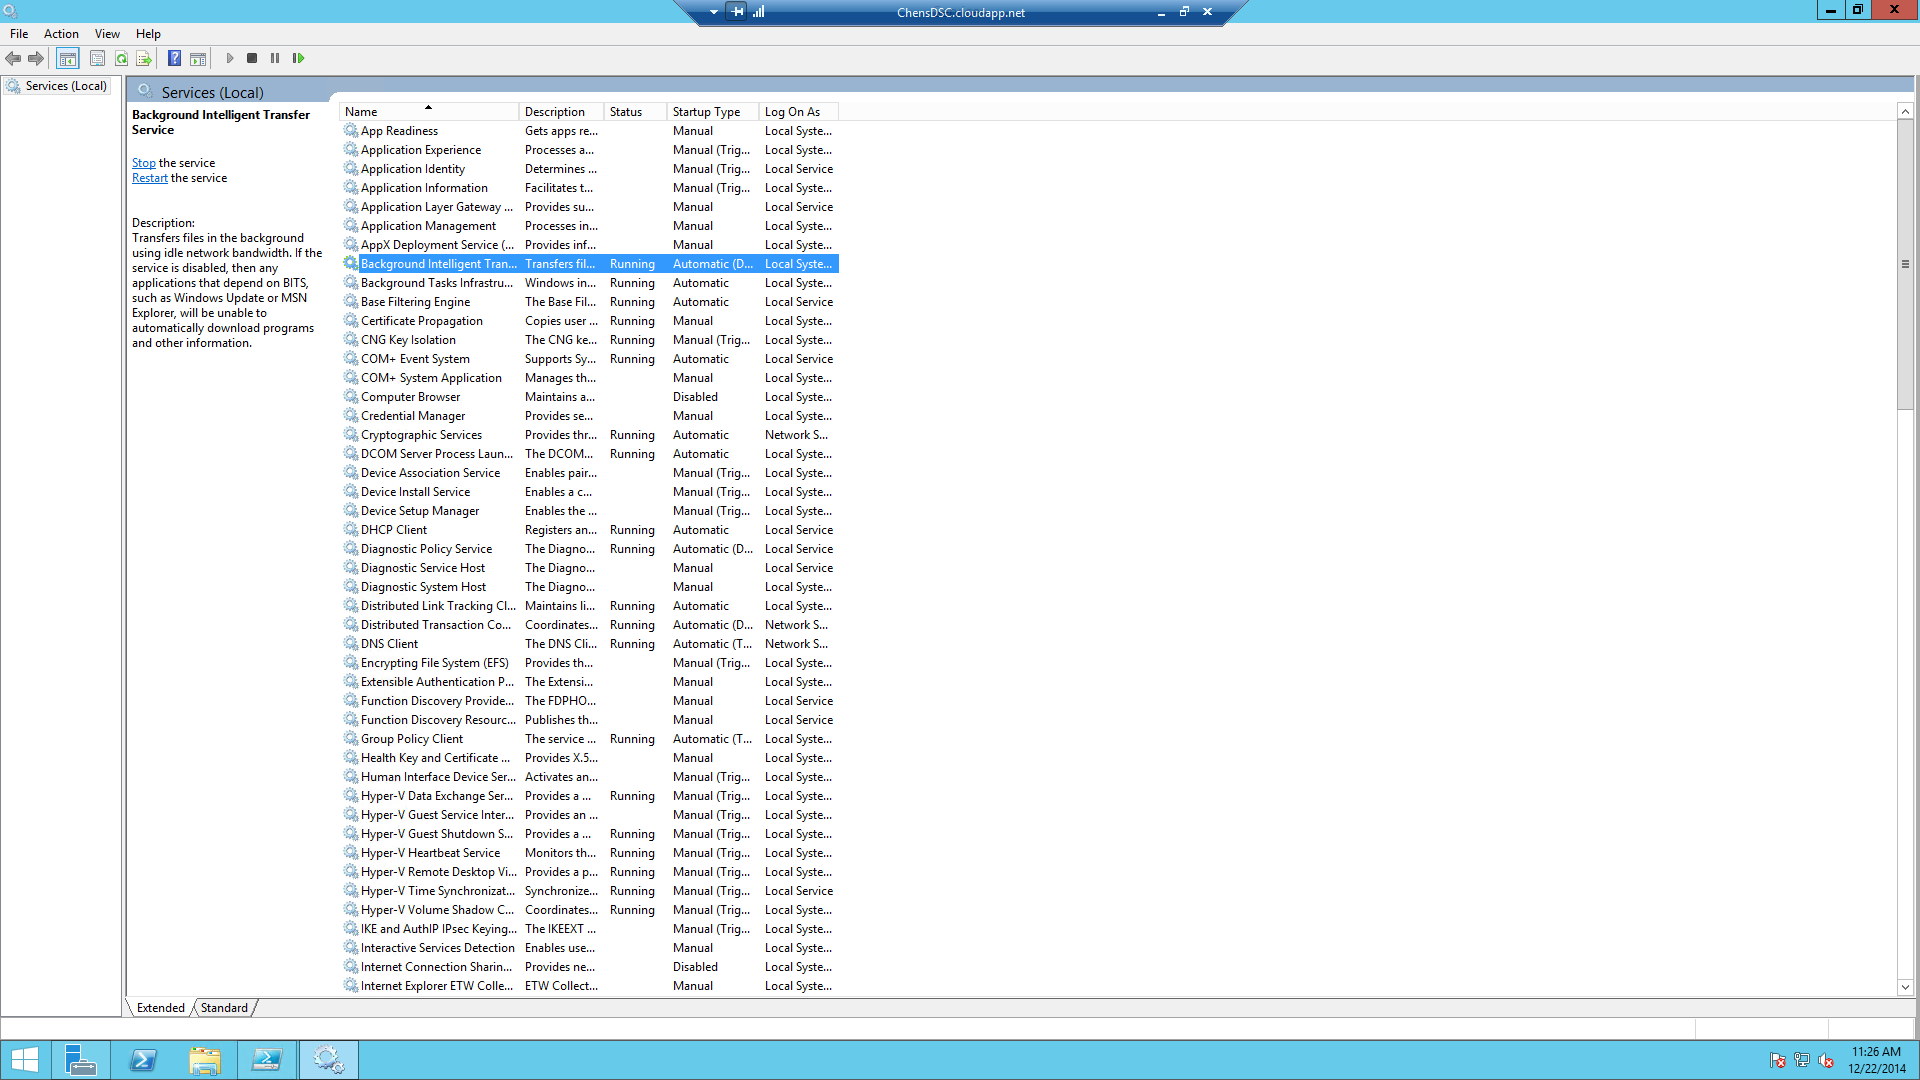Click the Action Center flag tray icon
The height and width of the screenshot is (1080, 1920).
pyautogui.click(x=1777, y=1061)
